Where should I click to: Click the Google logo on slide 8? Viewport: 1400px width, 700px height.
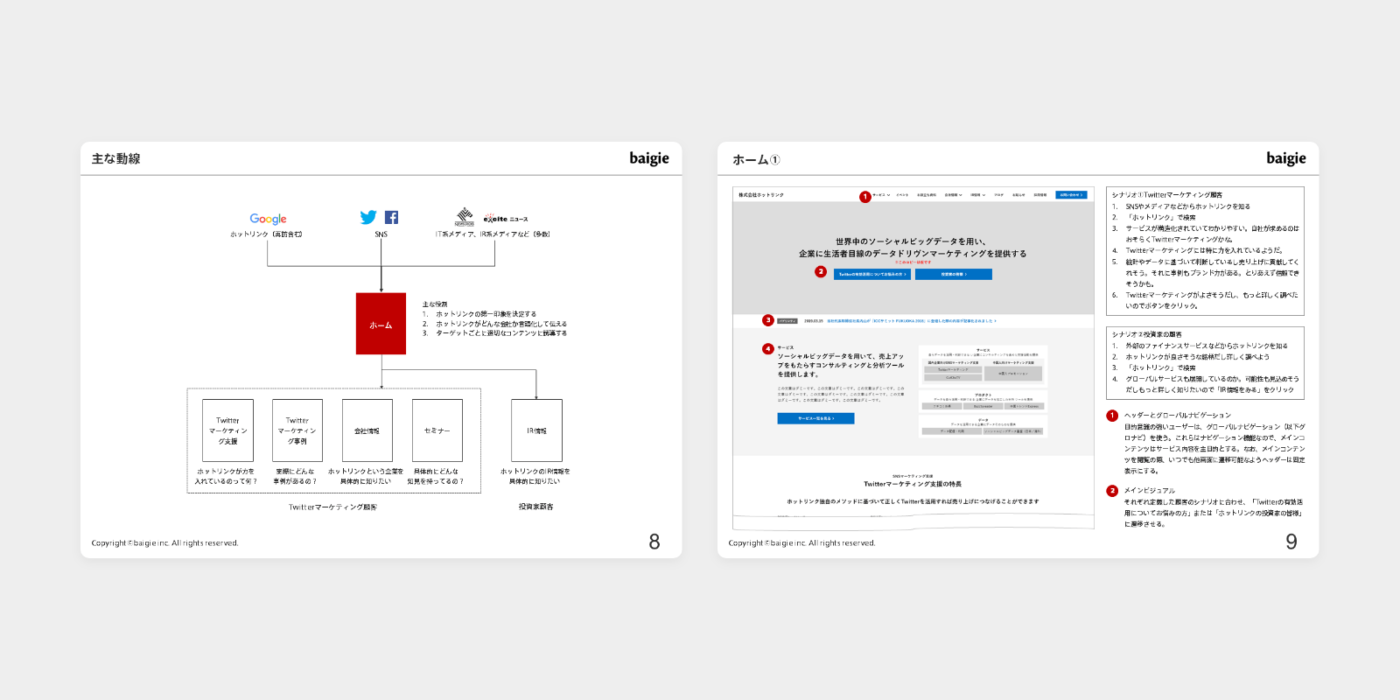pos(268,219)
